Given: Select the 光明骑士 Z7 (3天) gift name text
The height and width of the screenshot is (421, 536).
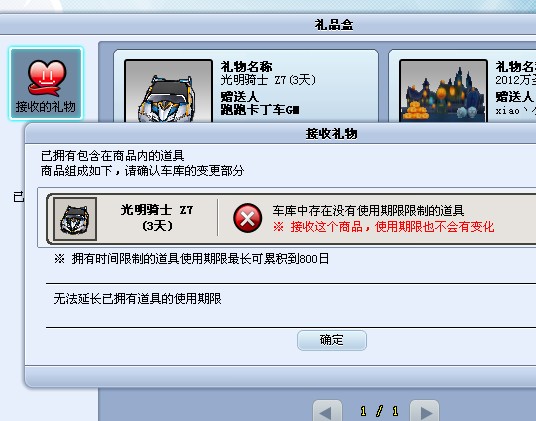Looking at the screenshot, I should click(268, 80).
